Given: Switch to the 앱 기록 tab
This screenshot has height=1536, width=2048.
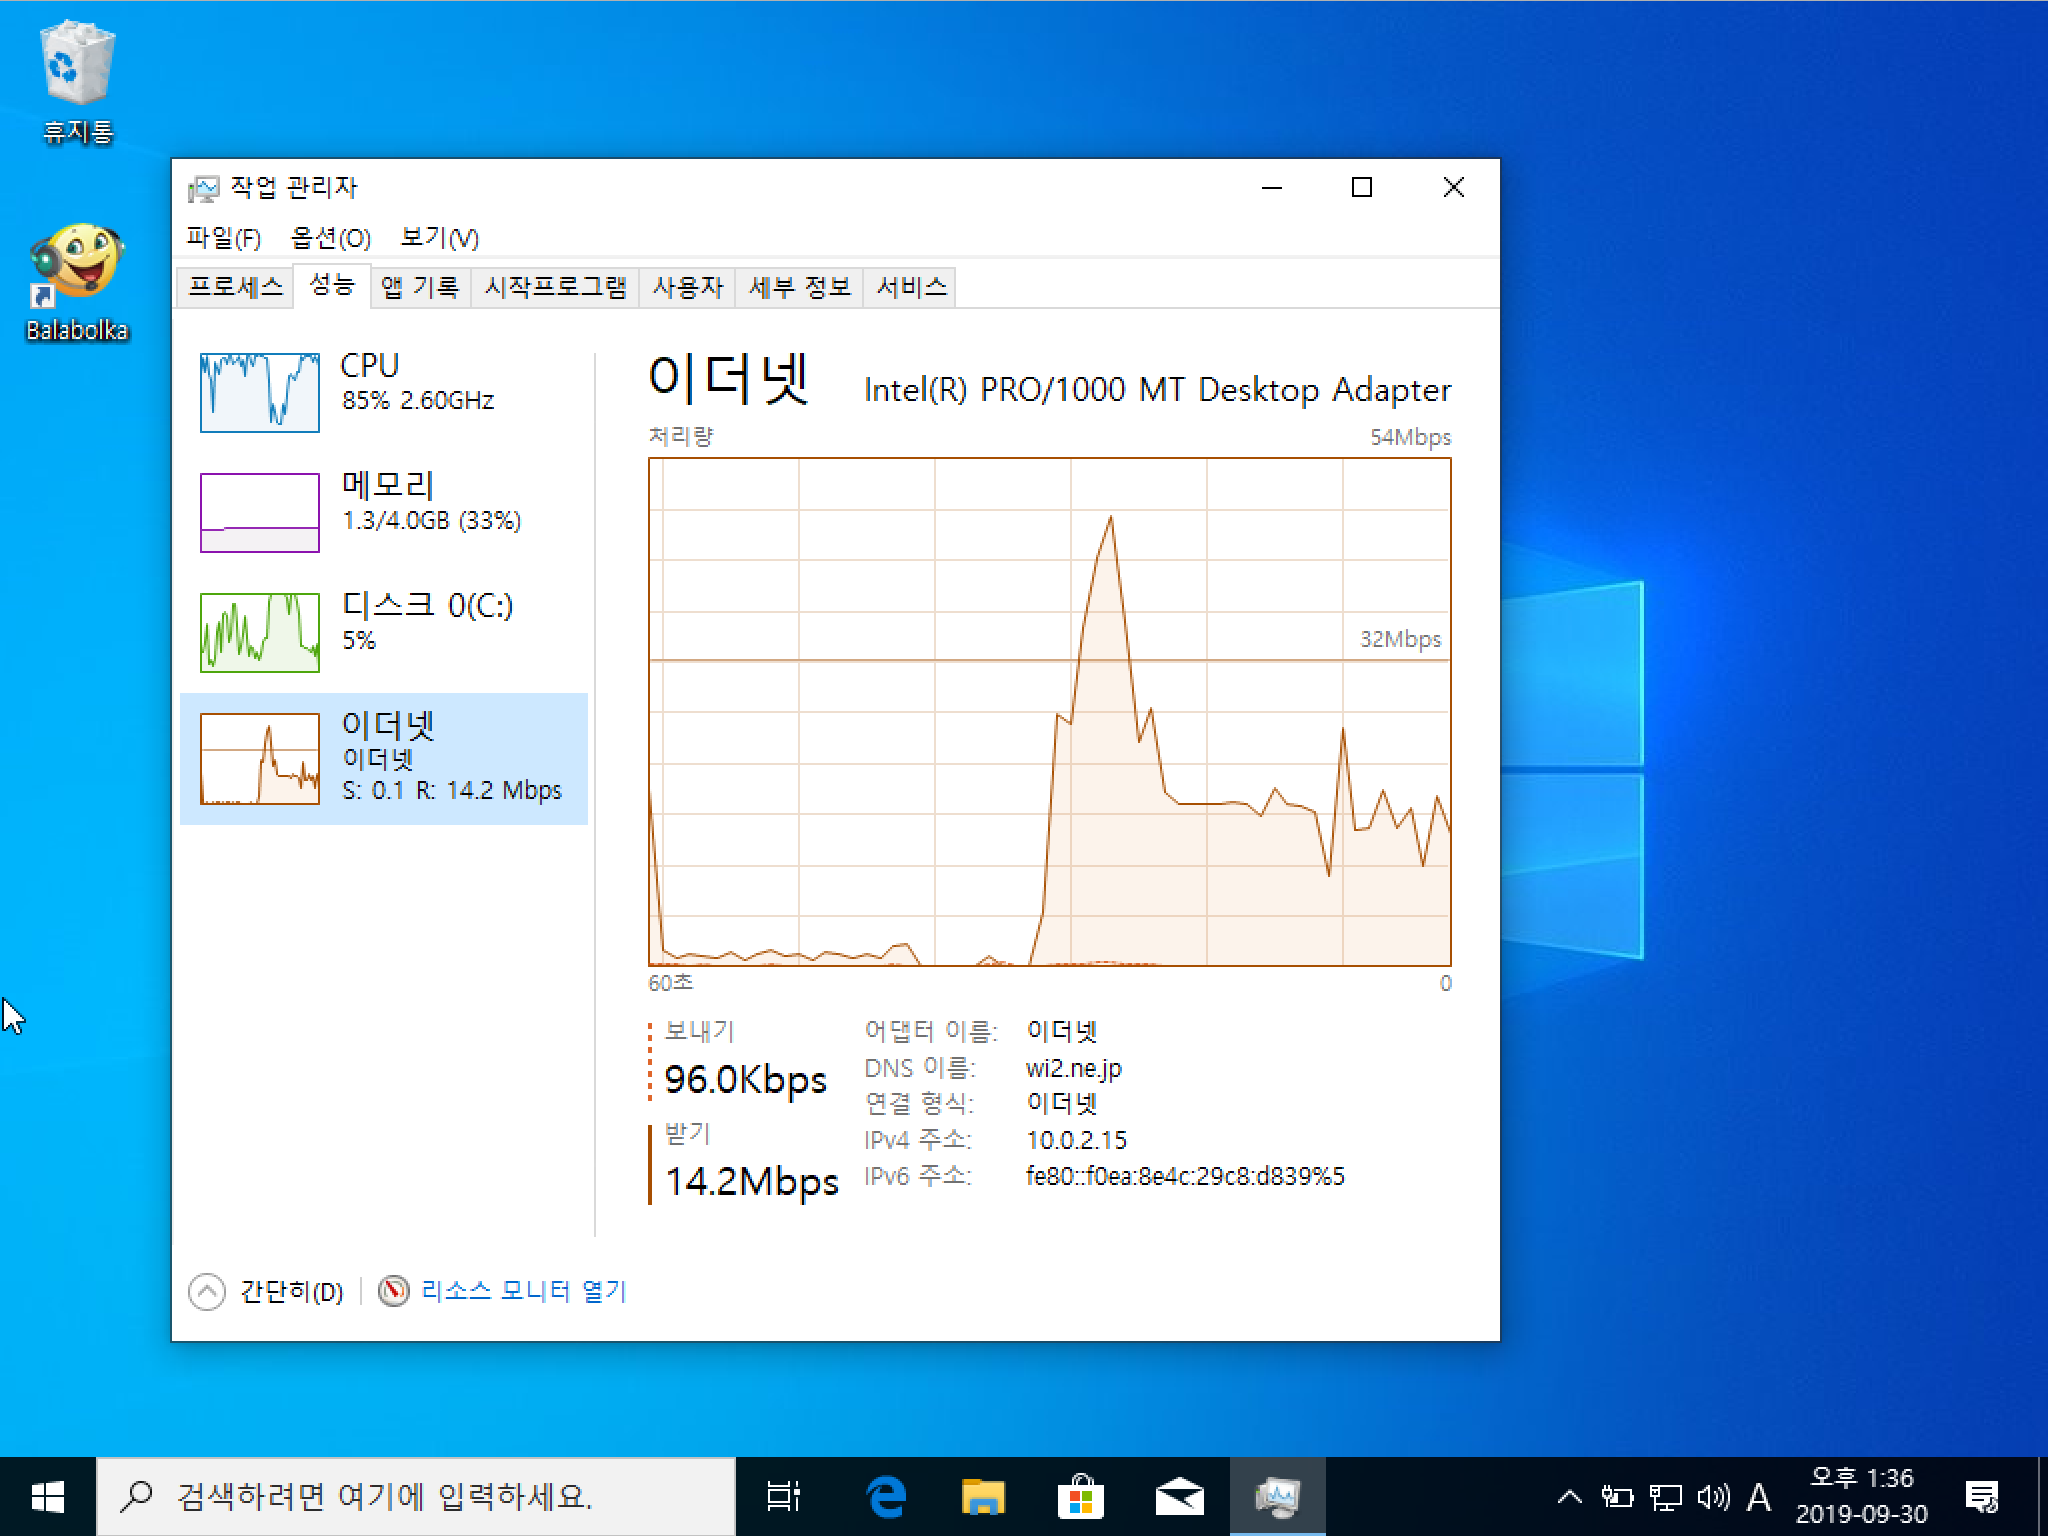Looking at the screenshot, I should coord(420,287).
